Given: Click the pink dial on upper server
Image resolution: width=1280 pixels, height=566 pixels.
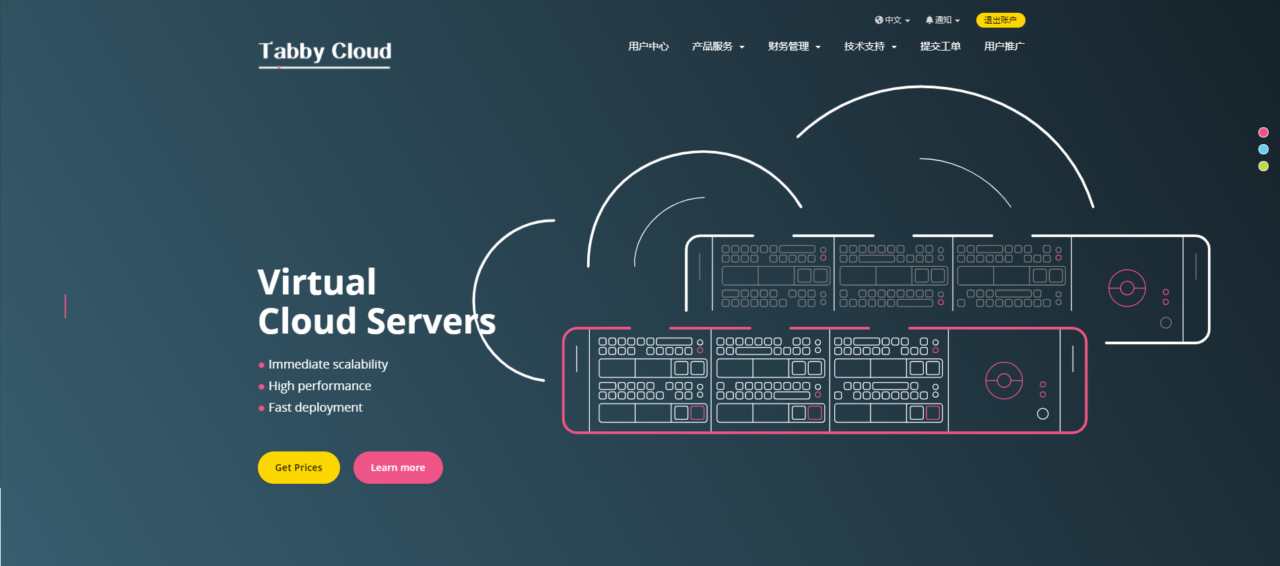Looking at the screenshot, I should click(1127, 288).
